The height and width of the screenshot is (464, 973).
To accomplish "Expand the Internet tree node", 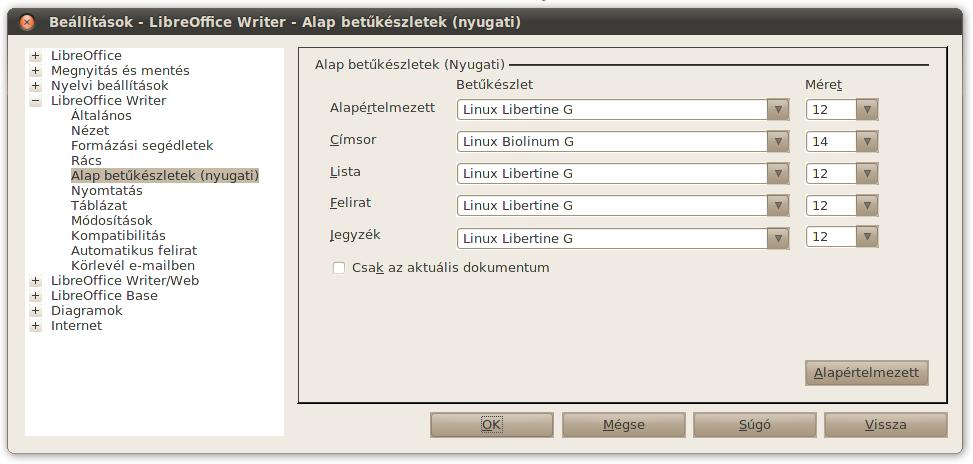I will click(35, 326).
